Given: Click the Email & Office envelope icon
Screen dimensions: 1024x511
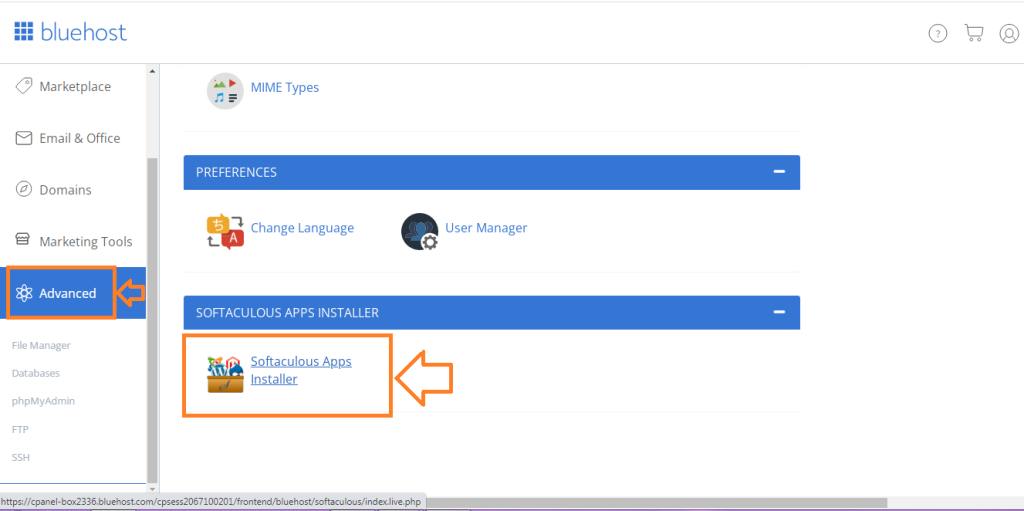Looking at the screenshot, I should [x=24, y=138].
